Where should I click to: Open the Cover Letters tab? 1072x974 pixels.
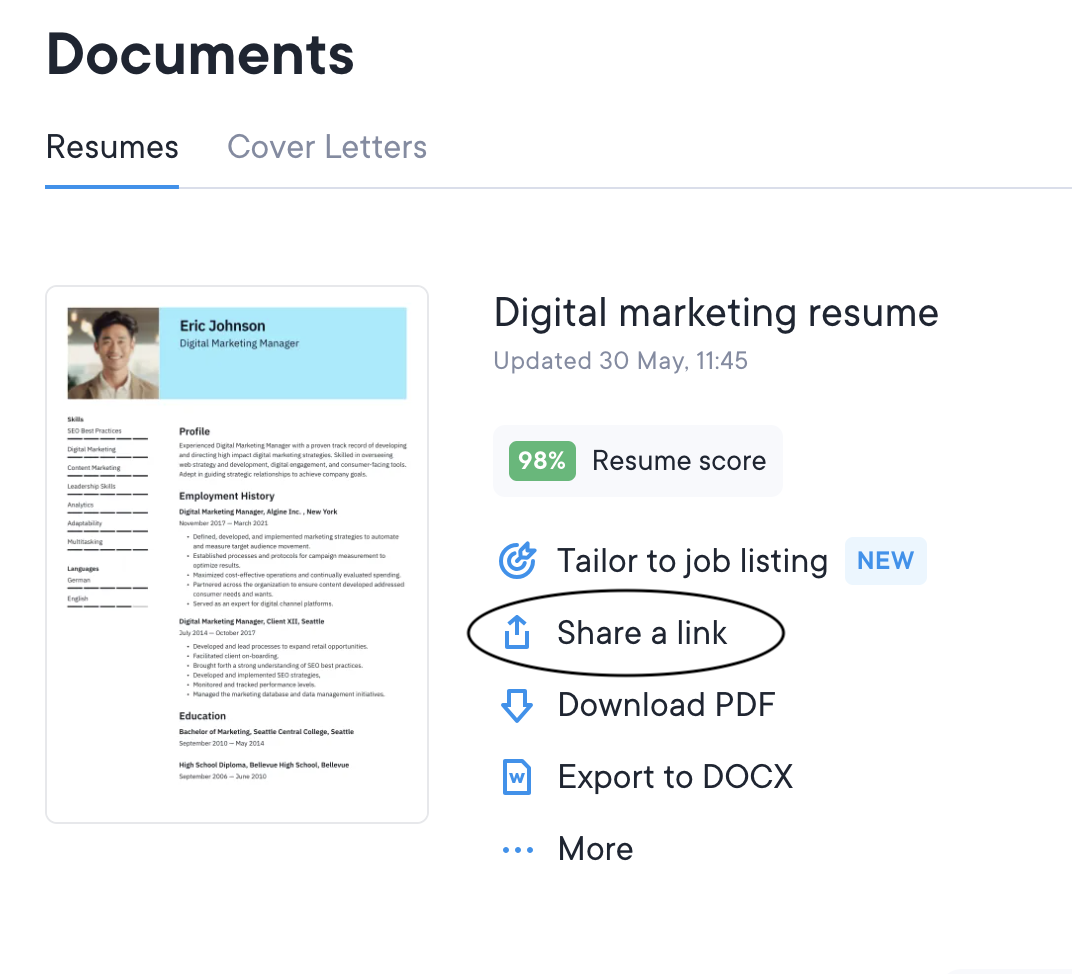327,147
